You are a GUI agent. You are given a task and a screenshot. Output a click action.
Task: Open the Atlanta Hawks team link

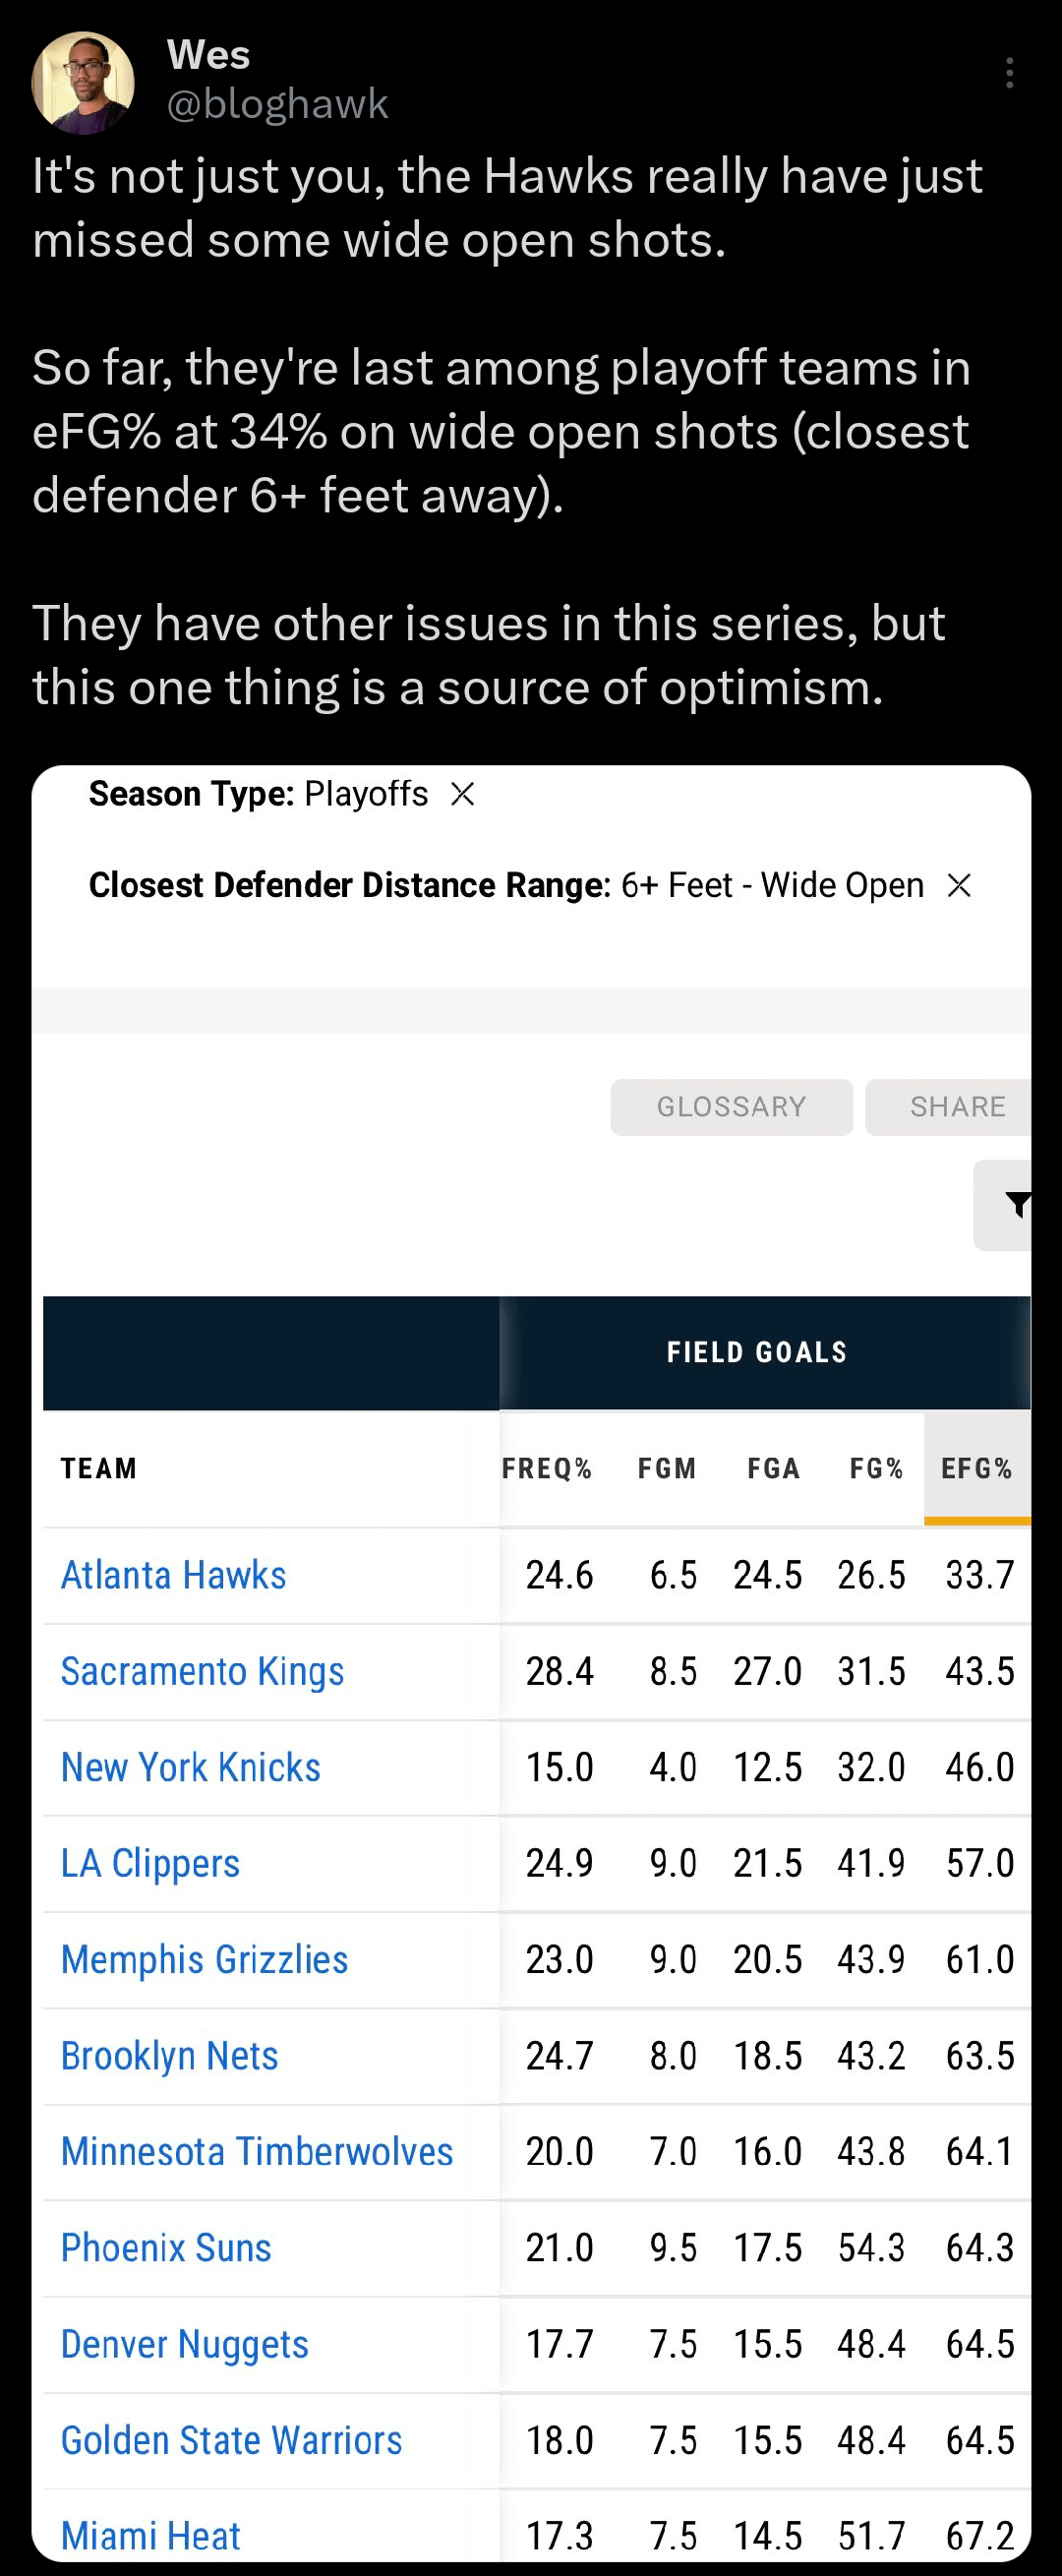point(174,1575)
